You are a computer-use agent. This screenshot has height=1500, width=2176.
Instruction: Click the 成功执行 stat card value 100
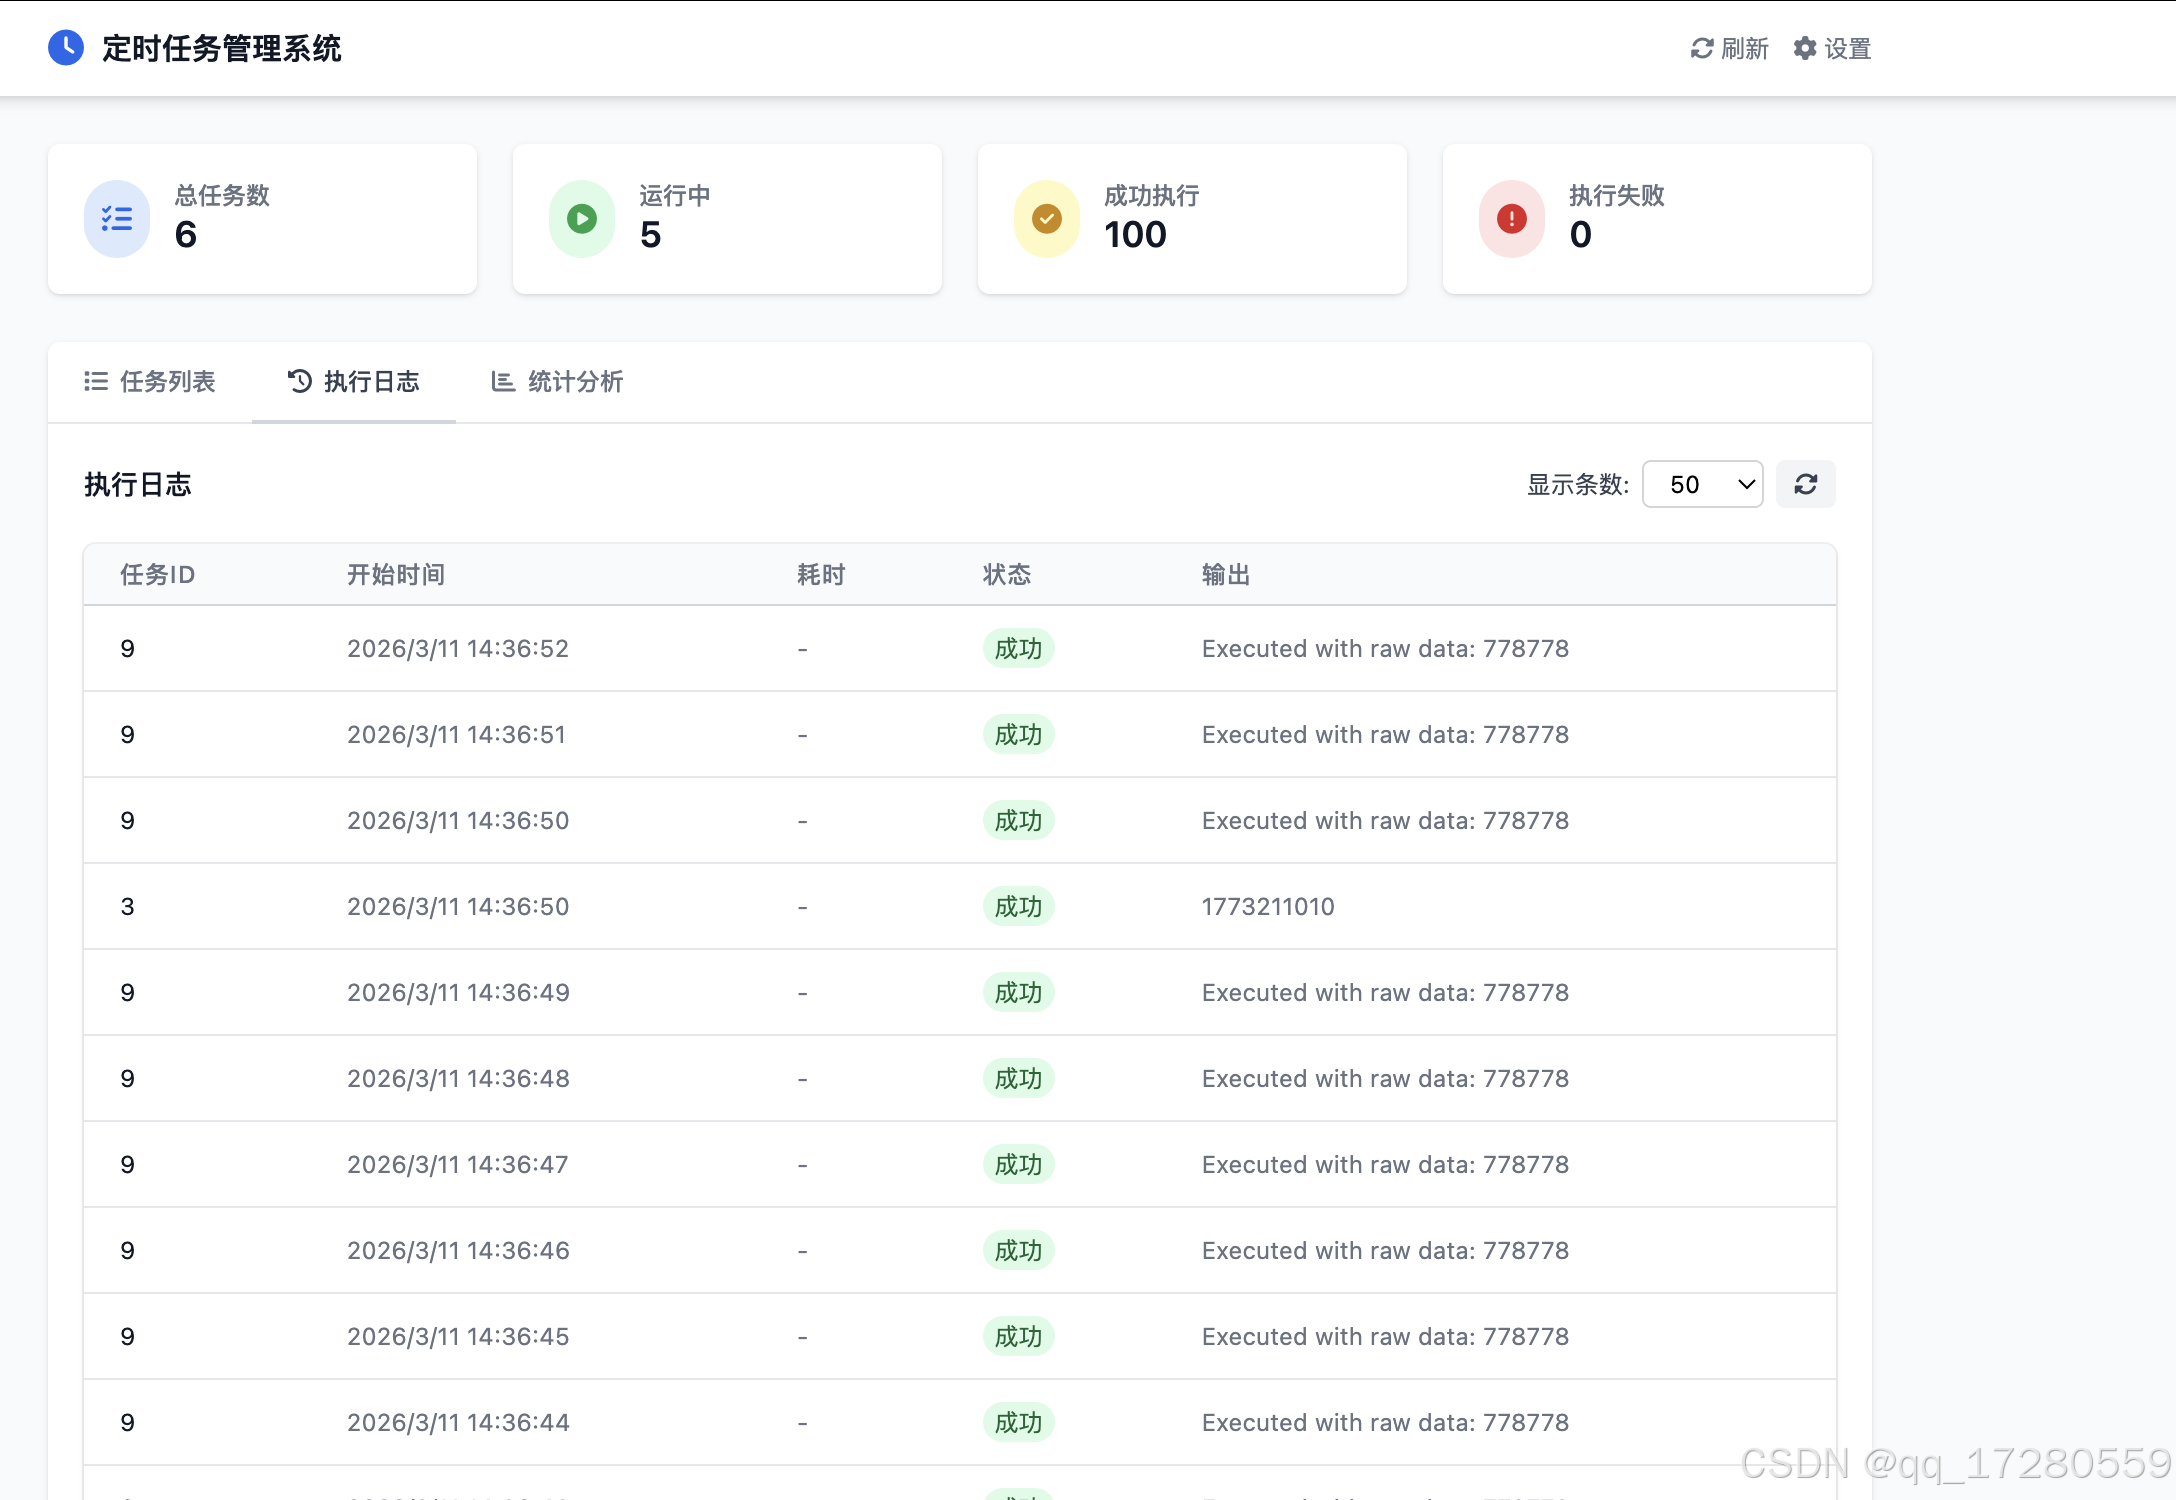(x=1135, y=234)
